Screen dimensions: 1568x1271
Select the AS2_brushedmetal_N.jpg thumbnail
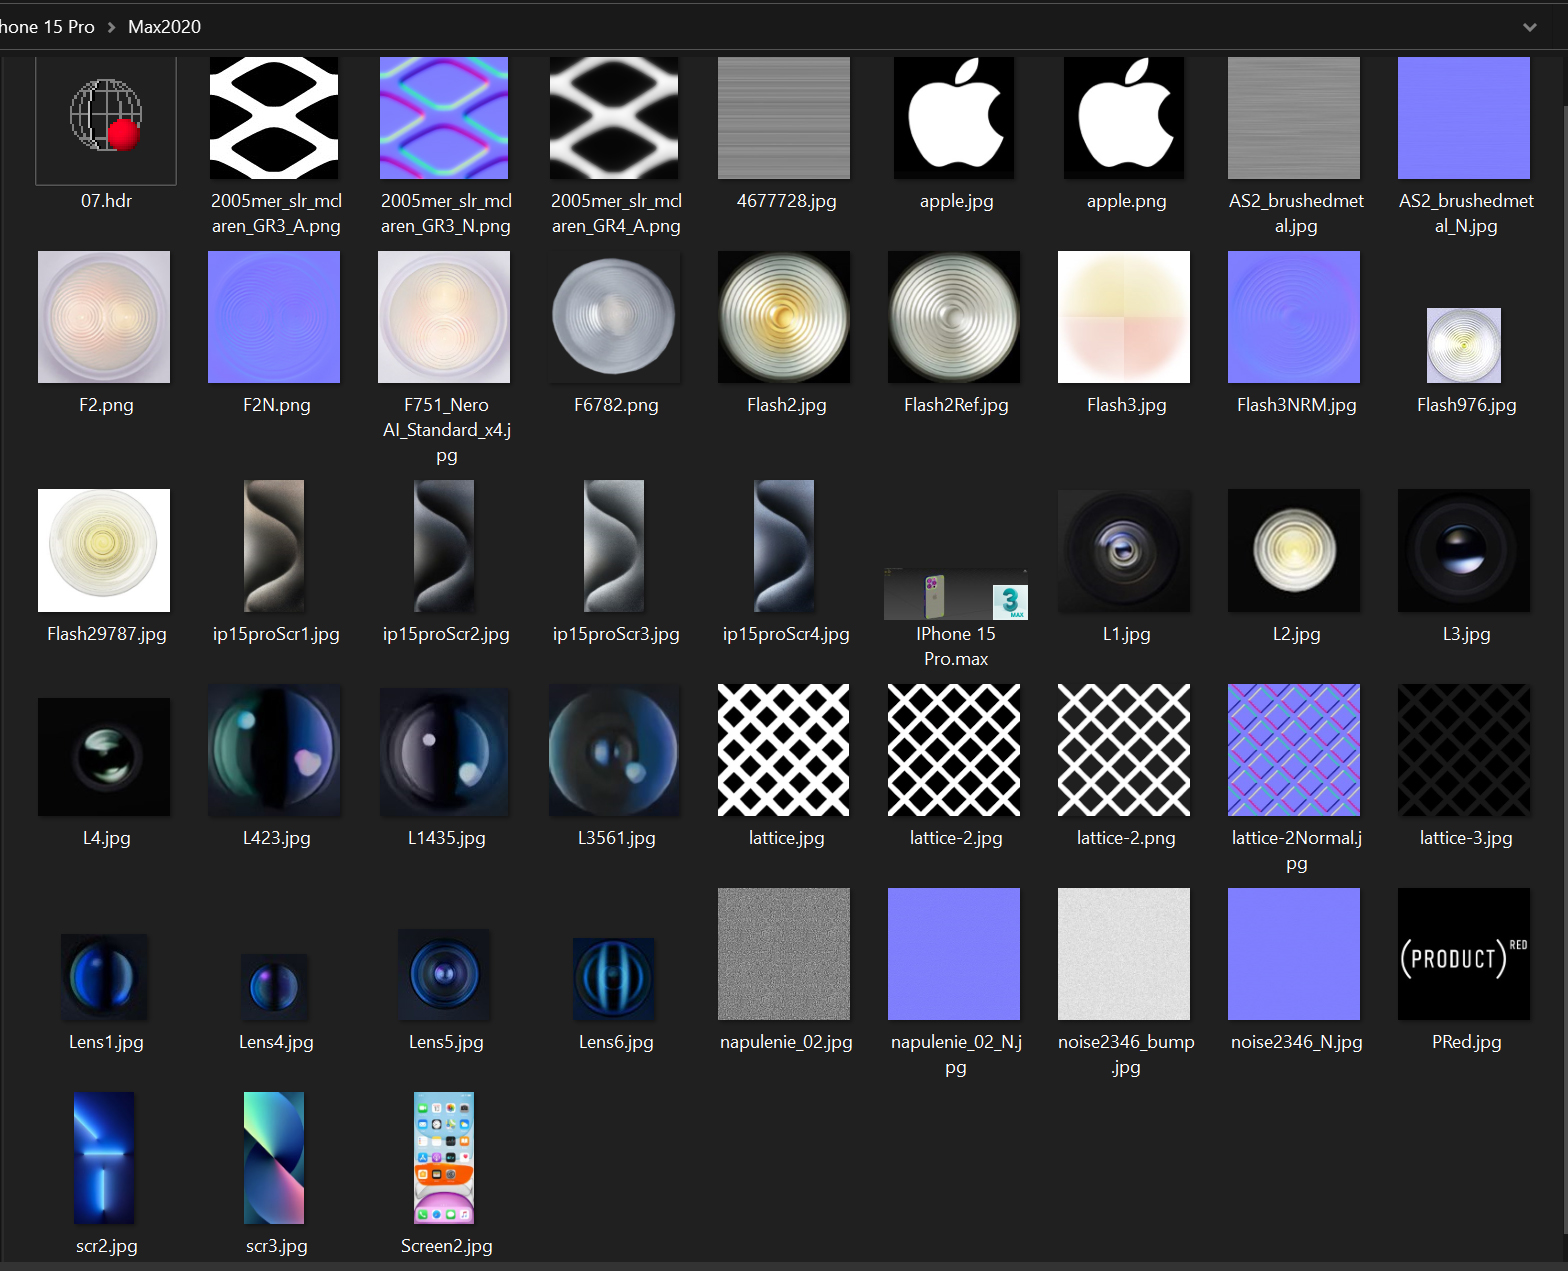pyautogui.click(x=1464, y=118)
